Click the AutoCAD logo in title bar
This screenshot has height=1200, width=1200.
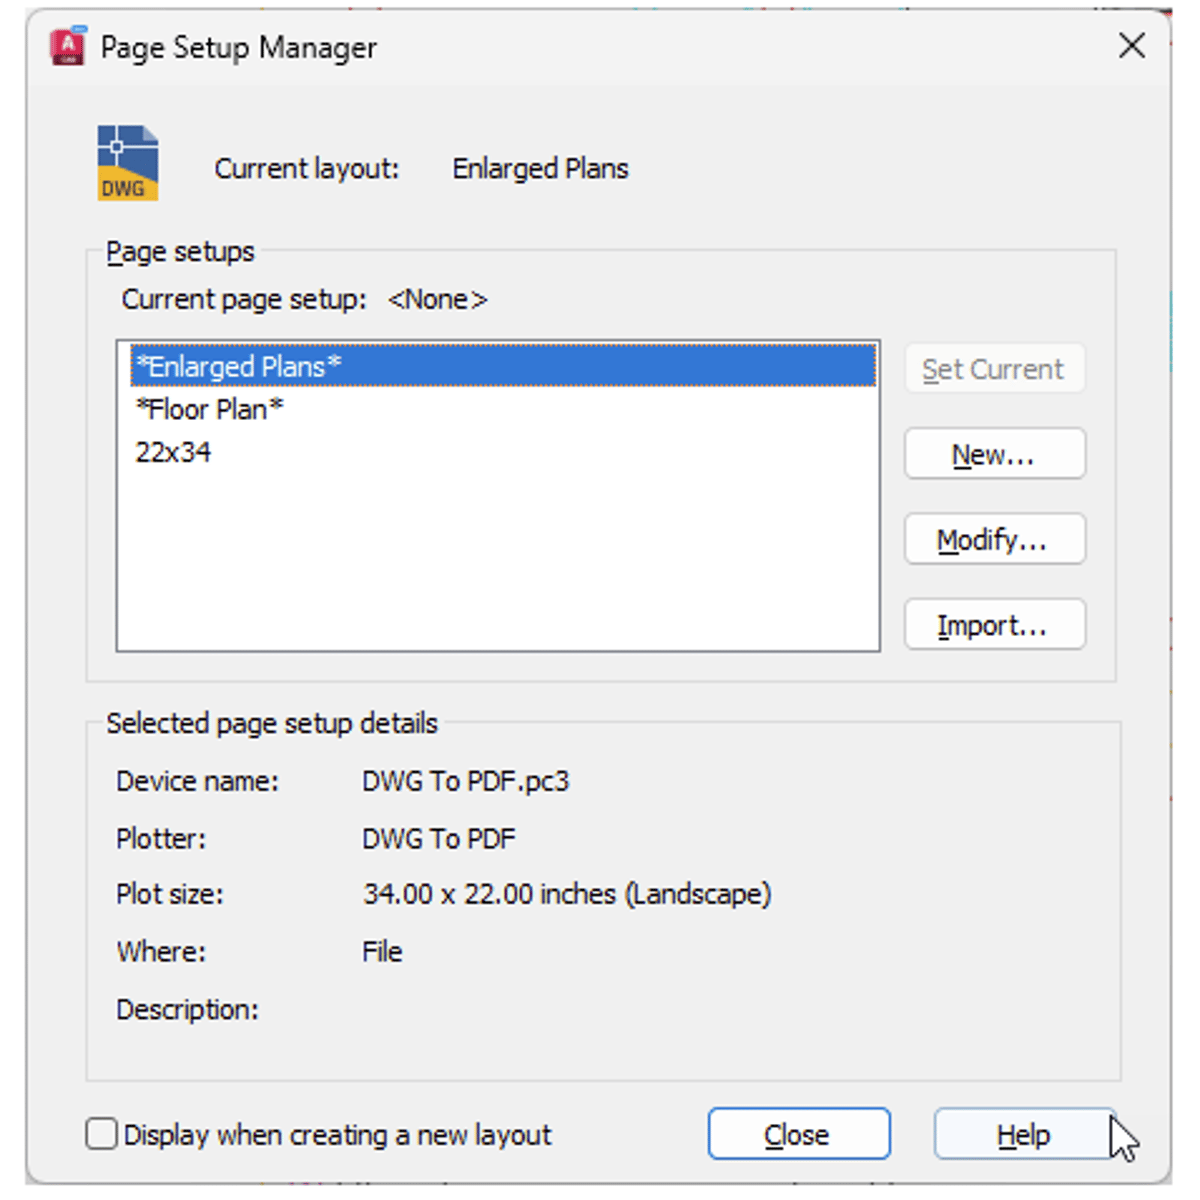(68, 47)
